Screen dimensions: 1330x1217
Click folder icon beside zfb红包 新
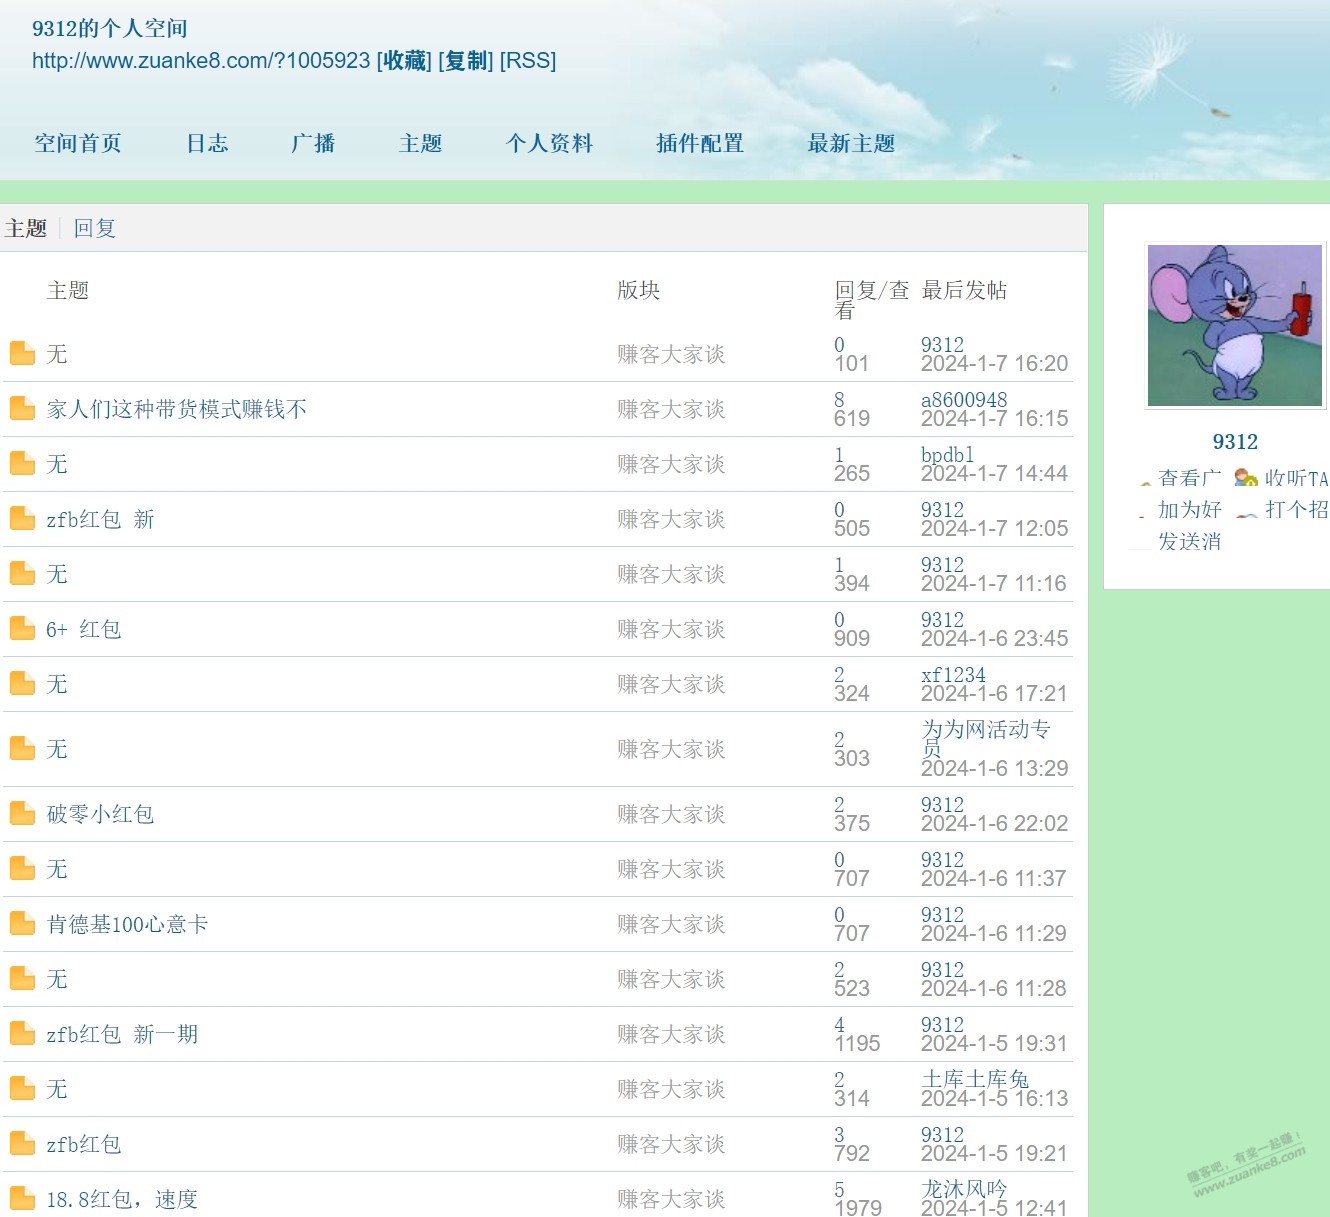pos(22,518)
